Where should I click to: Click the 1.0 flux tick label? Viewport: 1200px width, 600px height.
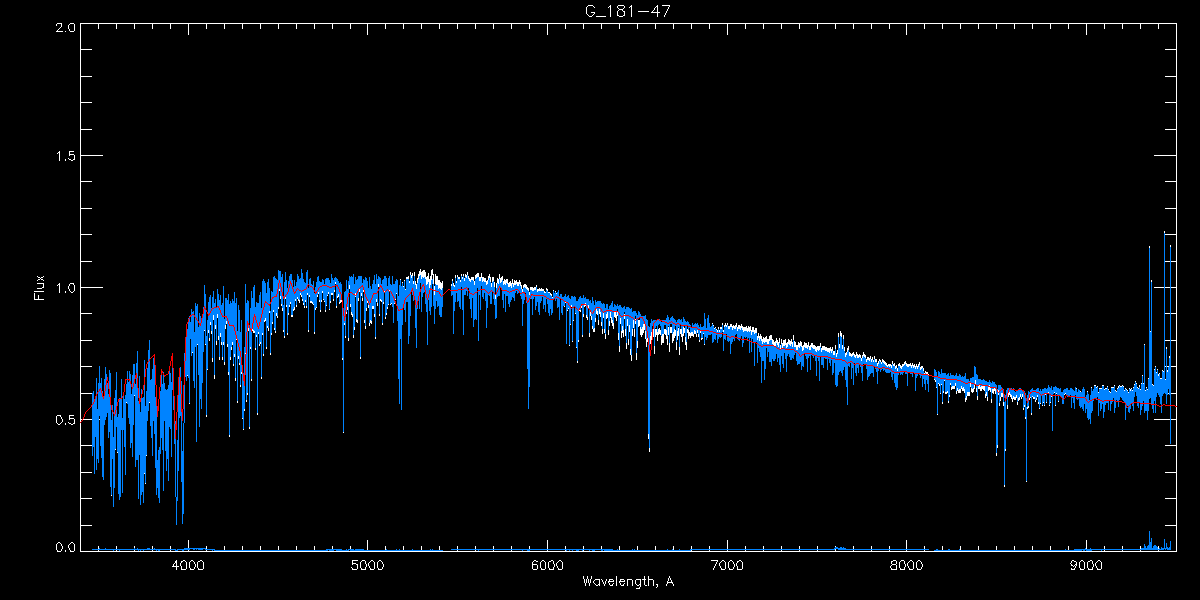click(66, 288)
